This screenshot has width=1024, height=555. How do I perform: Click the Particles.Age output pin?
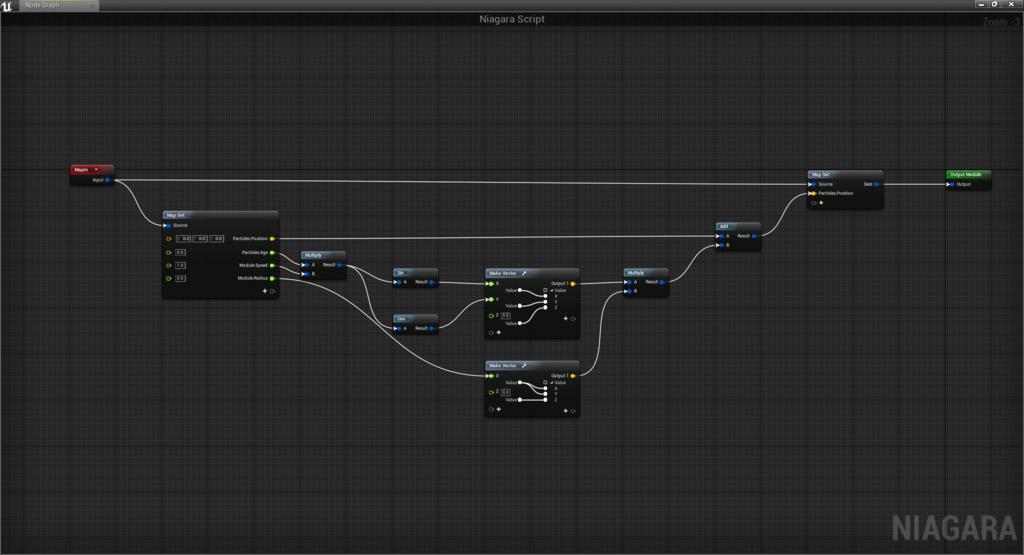(x=272, y=253)
